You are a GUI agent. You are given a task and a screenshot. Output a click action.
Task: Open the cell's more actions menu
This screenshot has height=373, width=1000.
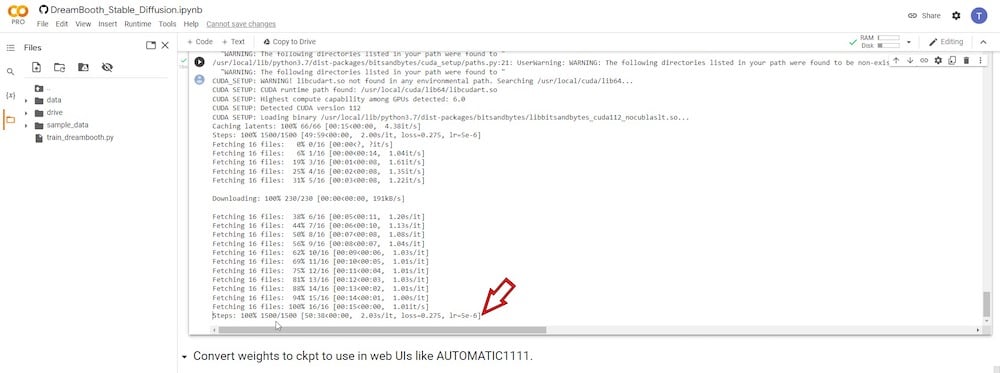pyautogui.click(x=980, y=61)
